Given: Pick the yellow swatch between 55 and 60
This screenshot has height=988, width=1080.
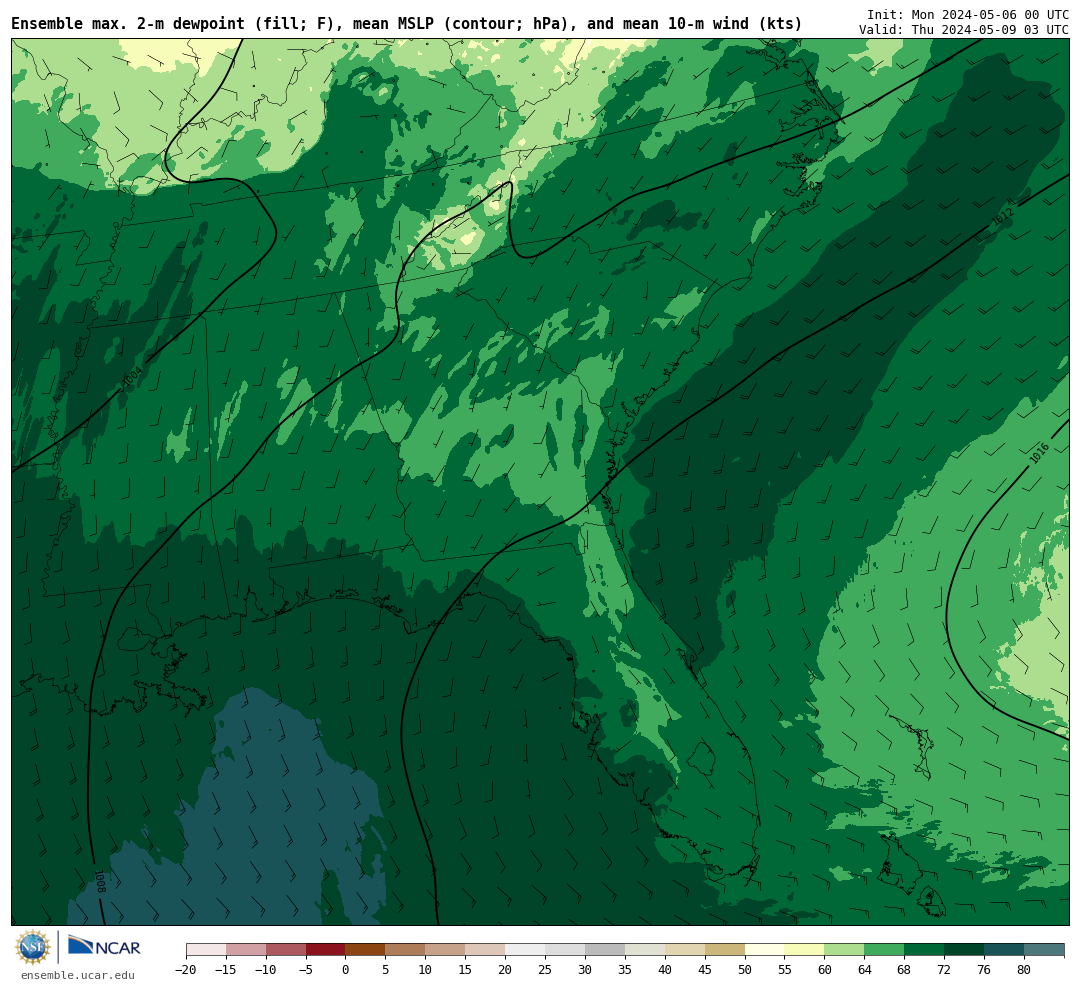Looking at the screenshot, I should (805, 950).
